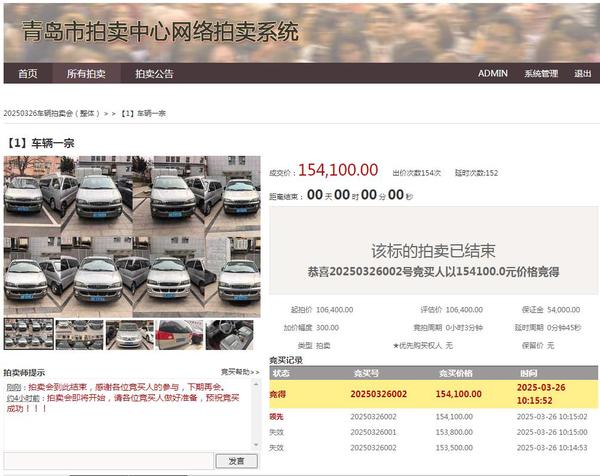Image resolution: width=600 pixels, height=476 pixels.
Task: Select the second vehicle thumbnail
Action: point(79,334)
